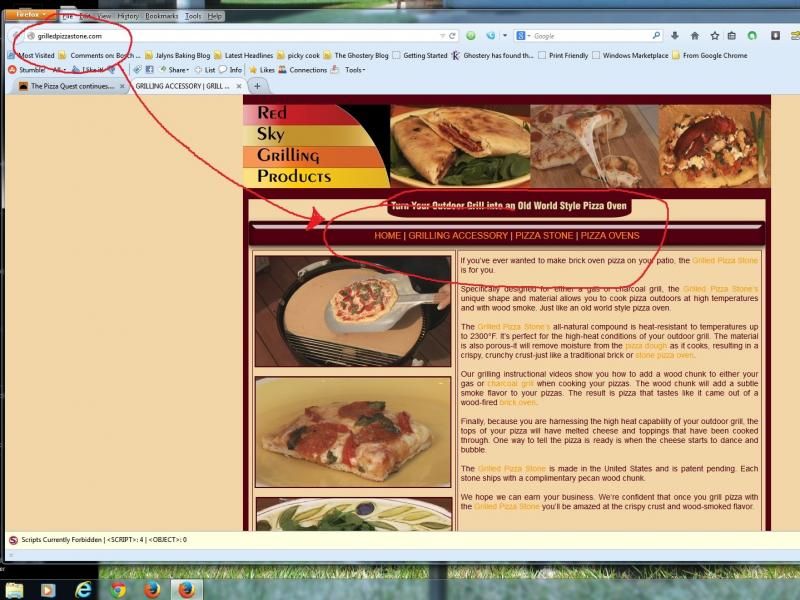The image size is (800, 600).
Task: Open the View menu
Action: 104,16
